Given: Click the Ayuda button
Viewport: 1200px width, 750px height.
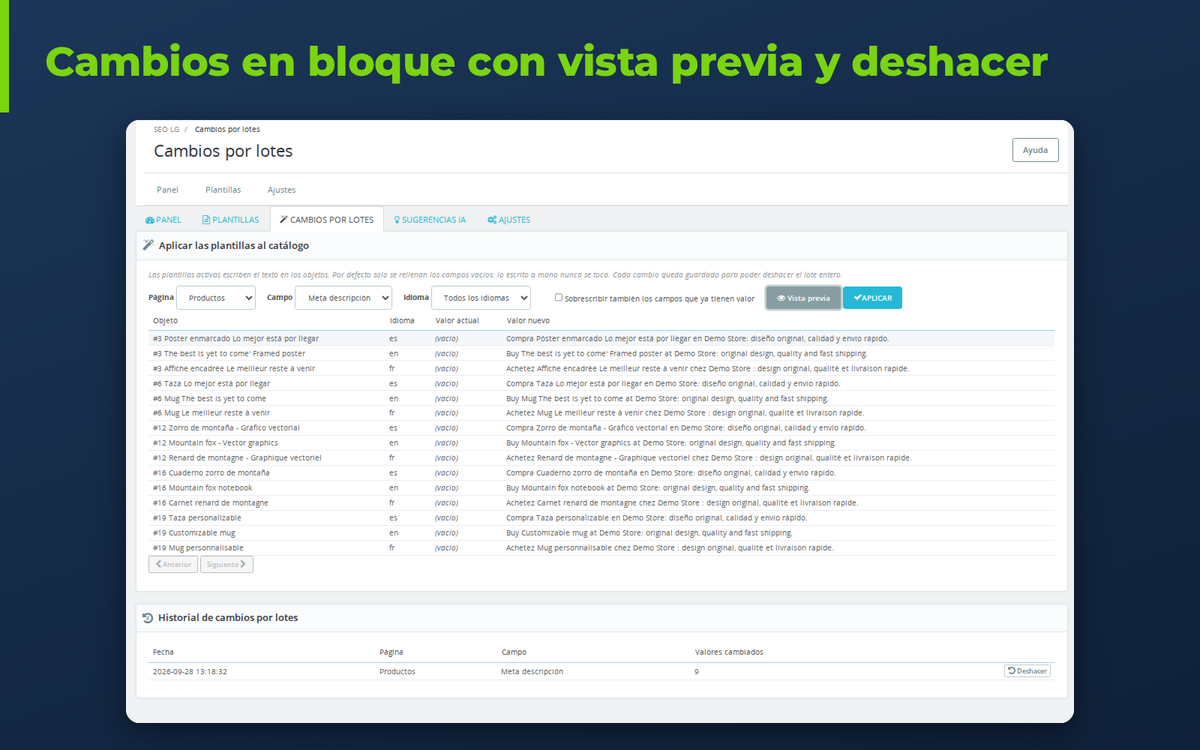Looking at the screenshot, I should coord(1035,150).
